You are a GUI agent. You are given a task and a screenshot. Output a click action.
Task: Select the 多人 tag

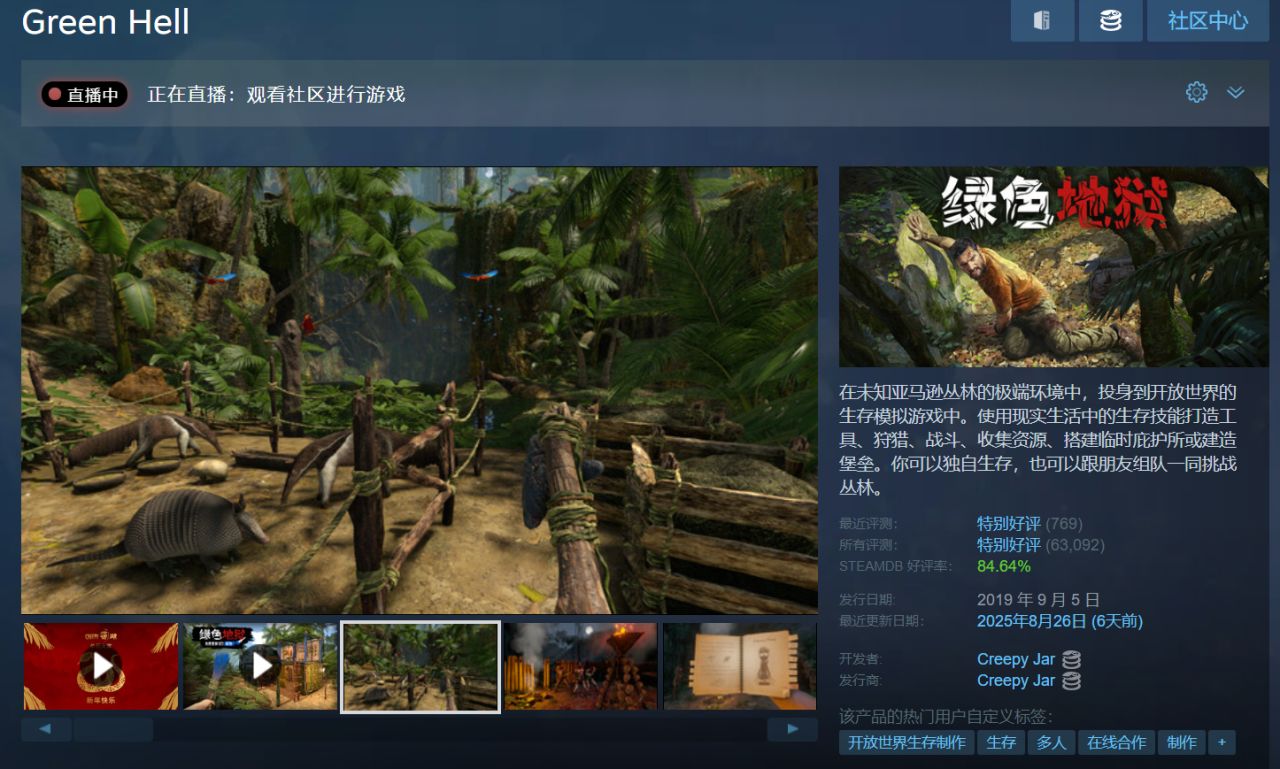[x=1051, y=742]
